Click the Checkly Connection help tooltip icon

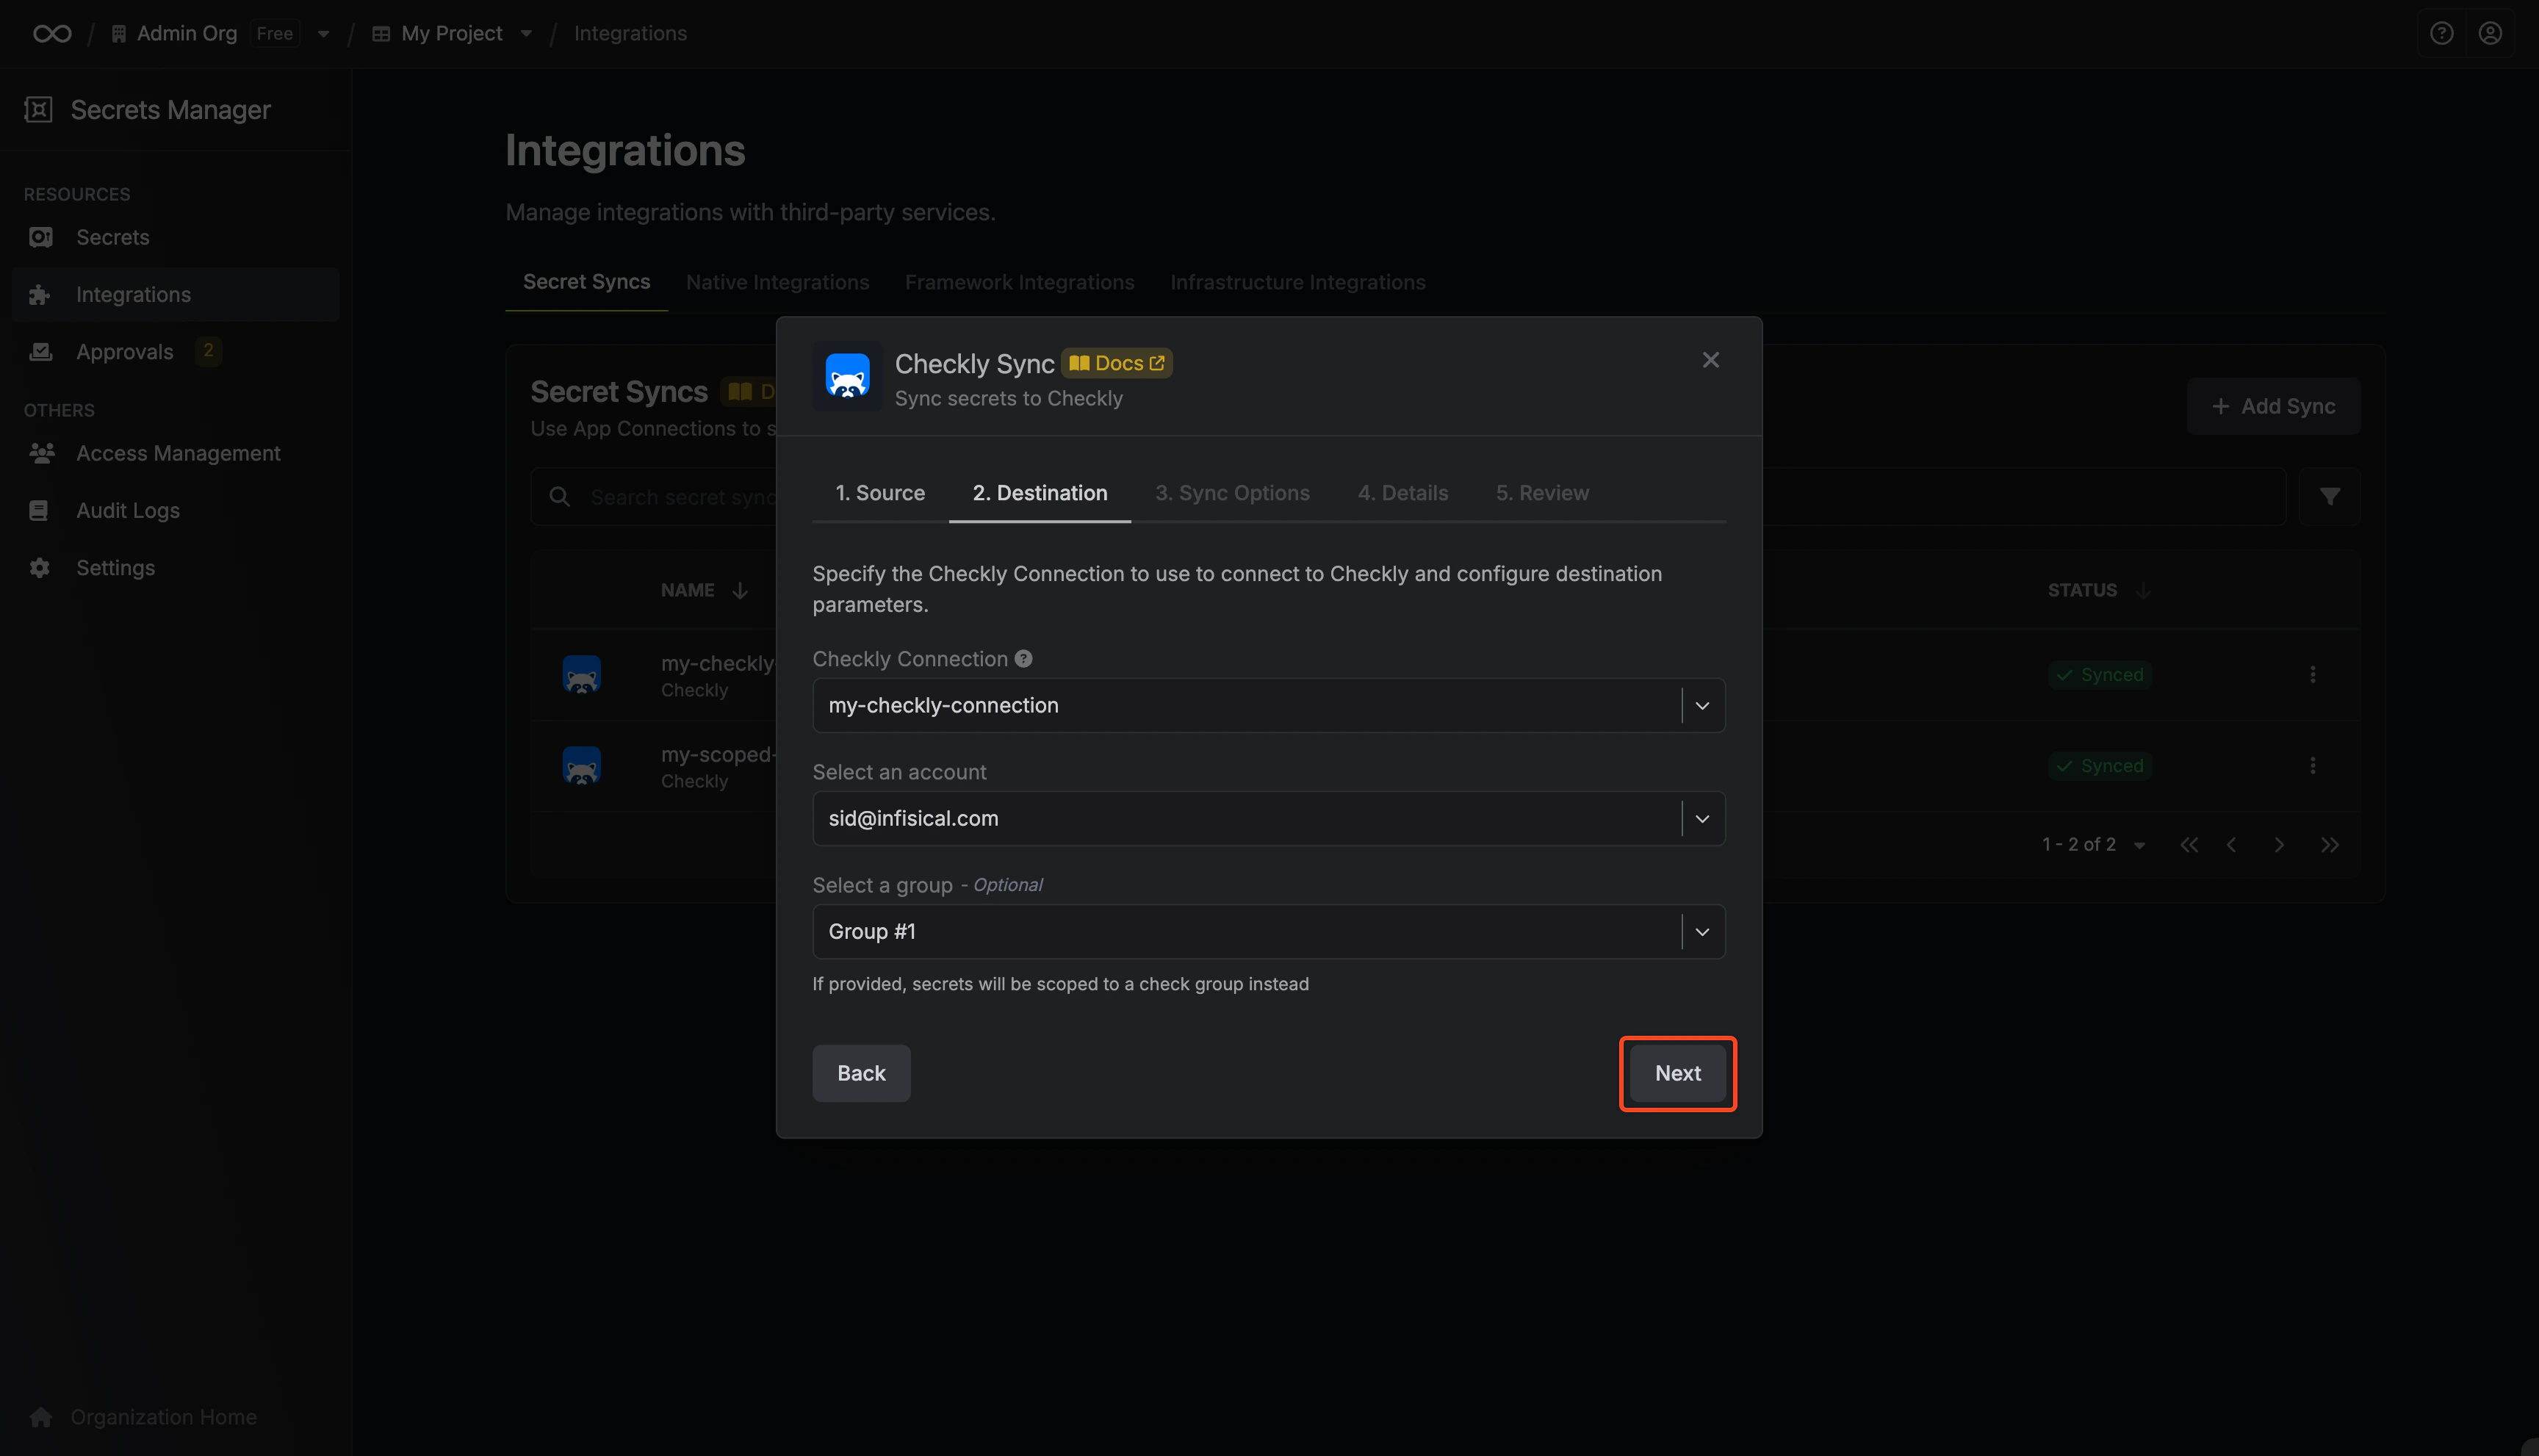point(1023,659)
